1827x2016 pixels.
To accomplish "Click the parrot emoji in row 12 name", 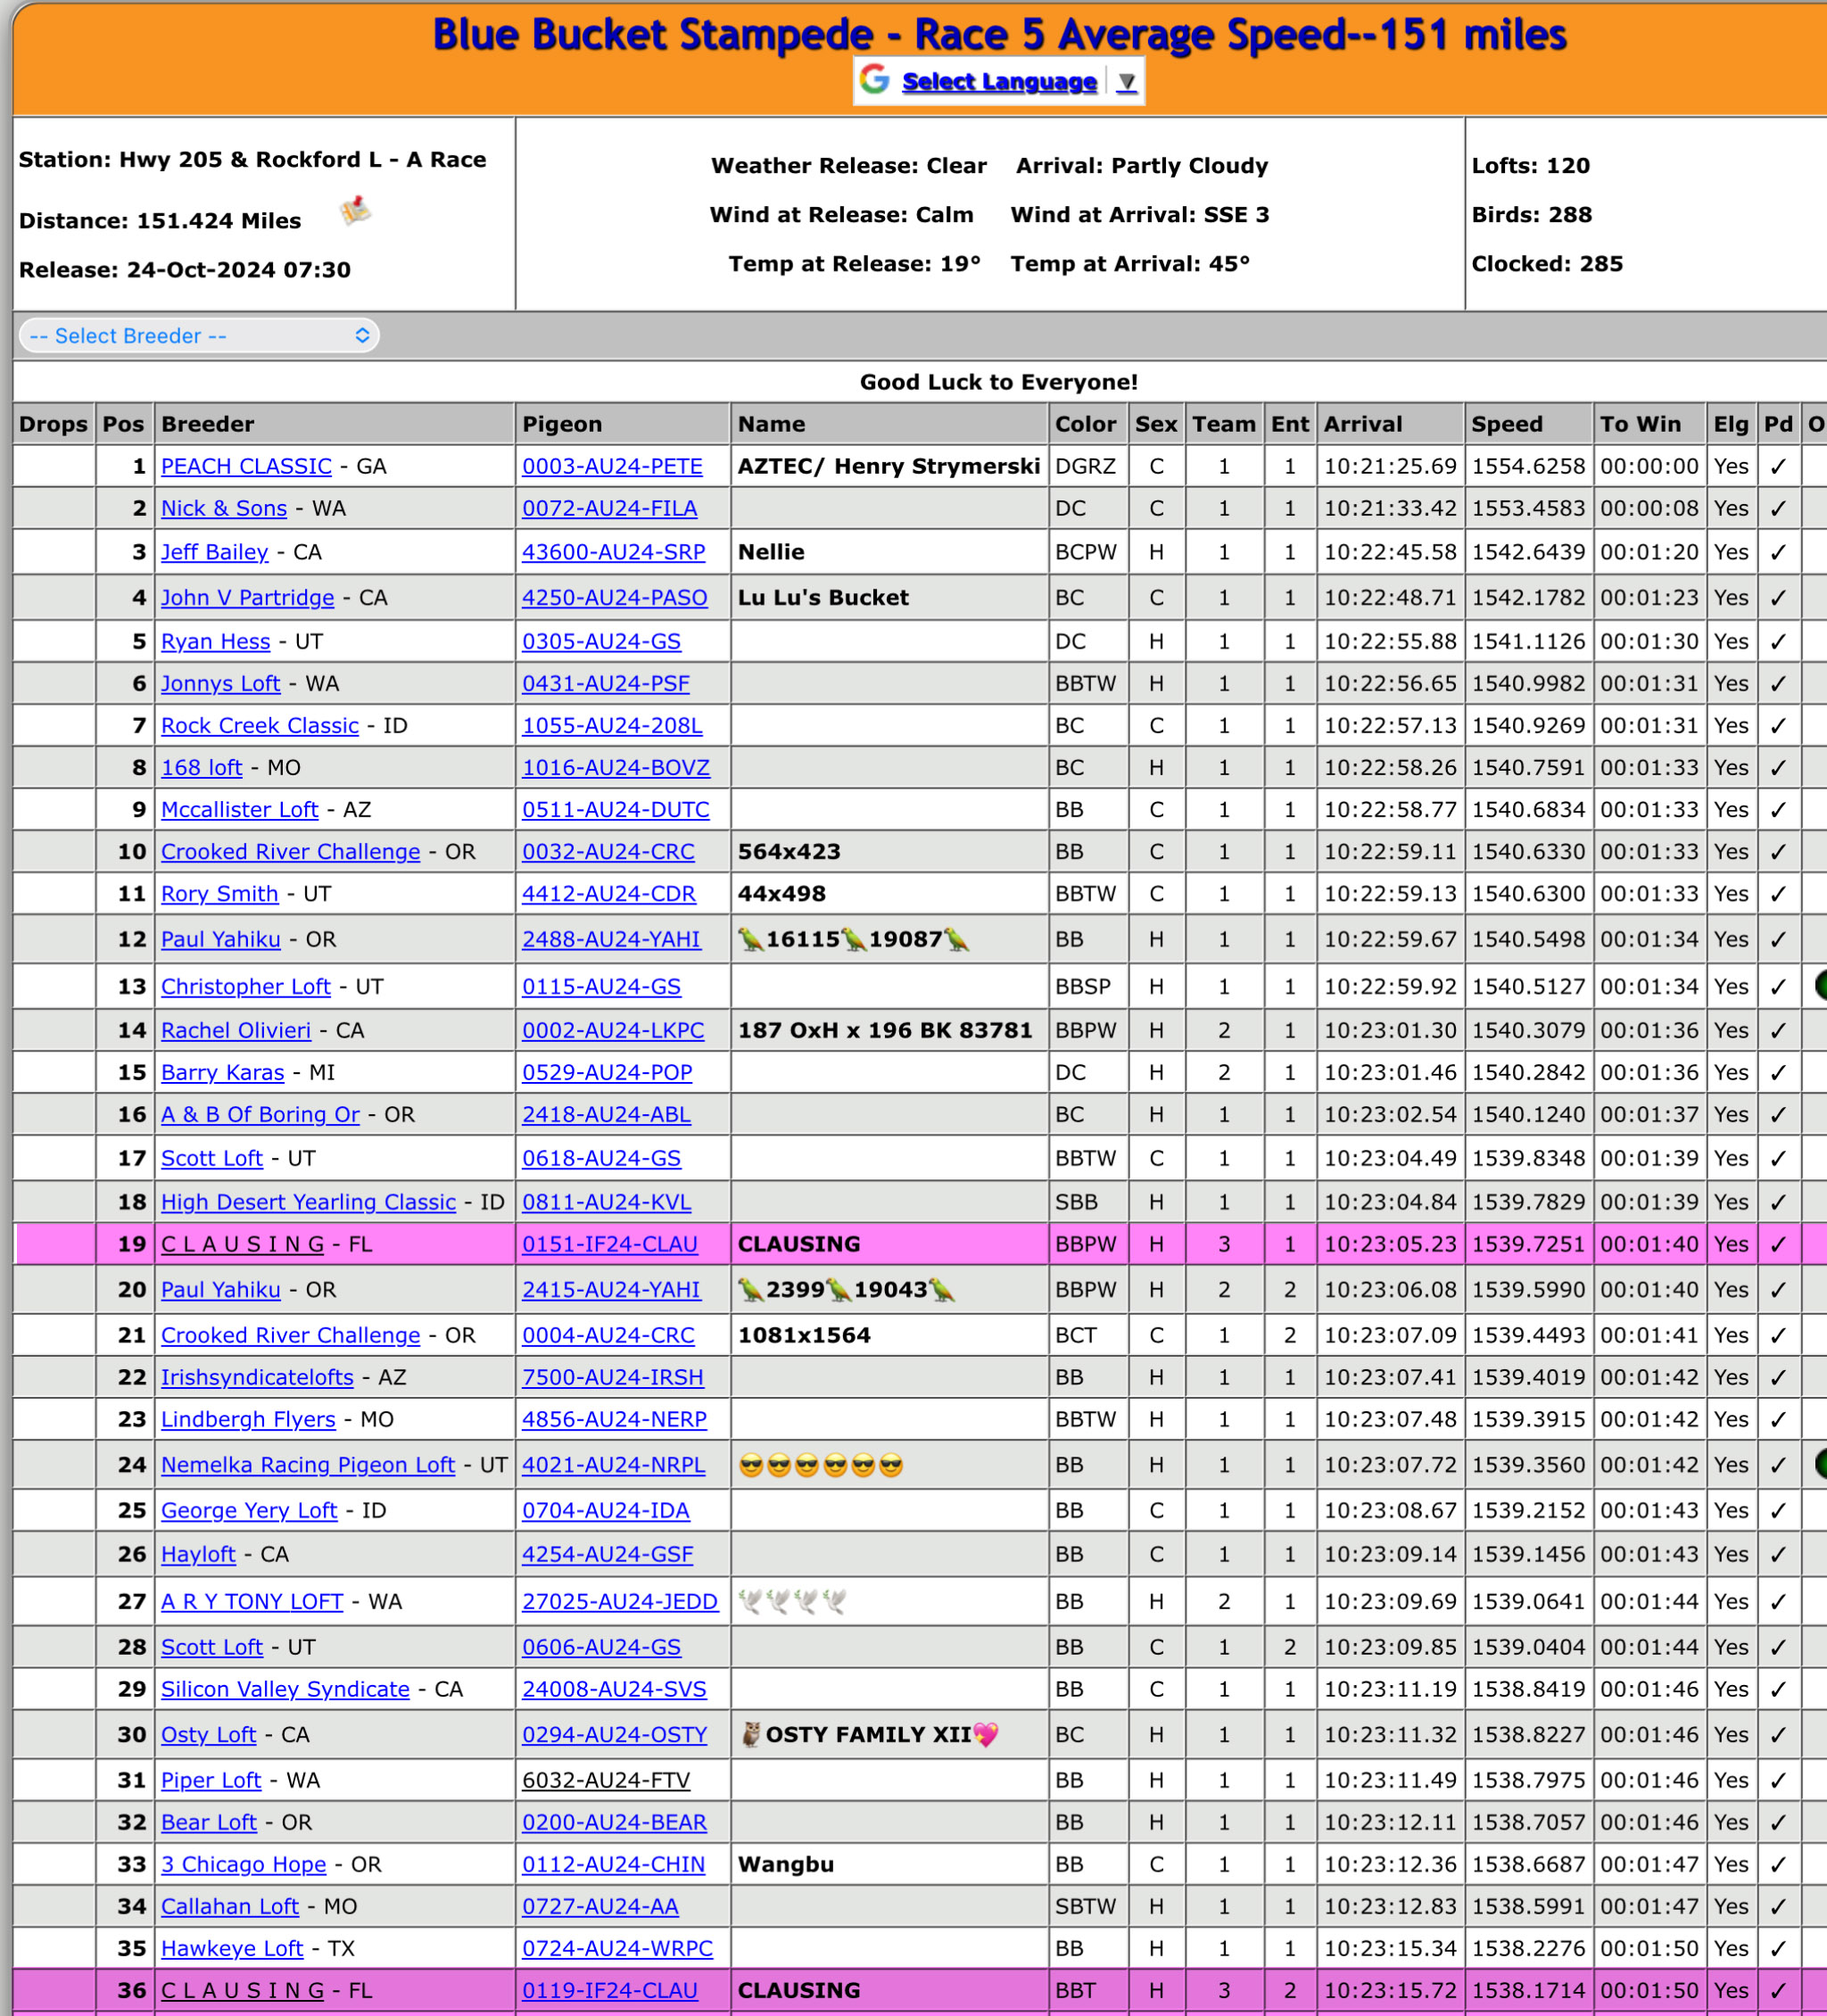I will pyautogui.click(x=750, y=939).
